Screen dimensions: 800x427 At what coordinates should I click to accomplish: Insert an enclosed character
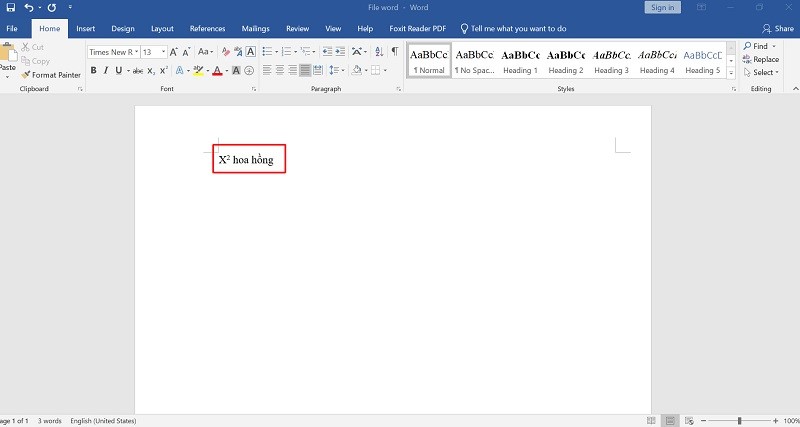pos(249,70)
